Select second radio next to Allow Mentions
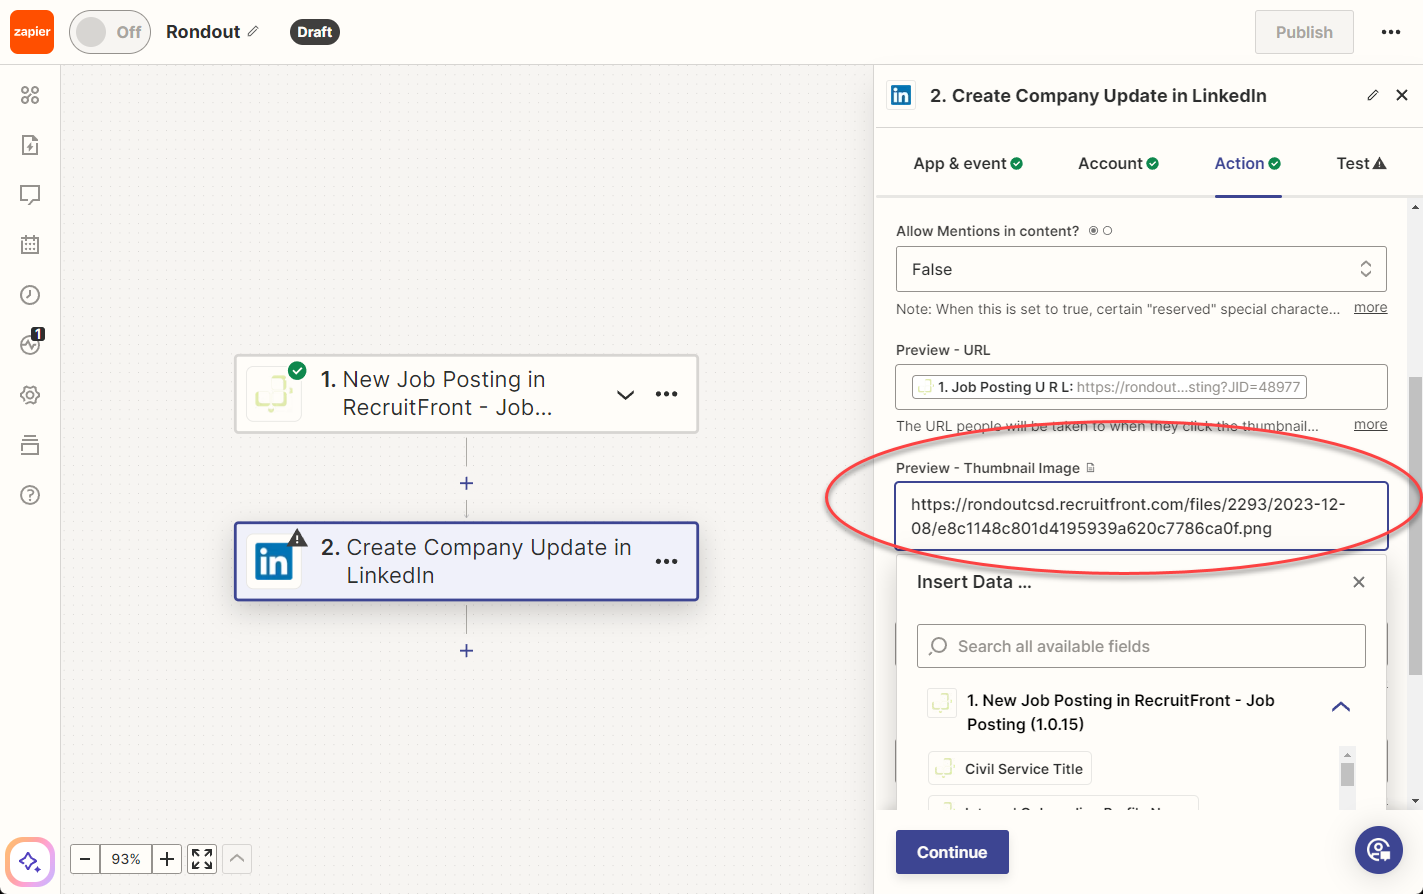1423x894 pixels. (x=1107, y=231)
